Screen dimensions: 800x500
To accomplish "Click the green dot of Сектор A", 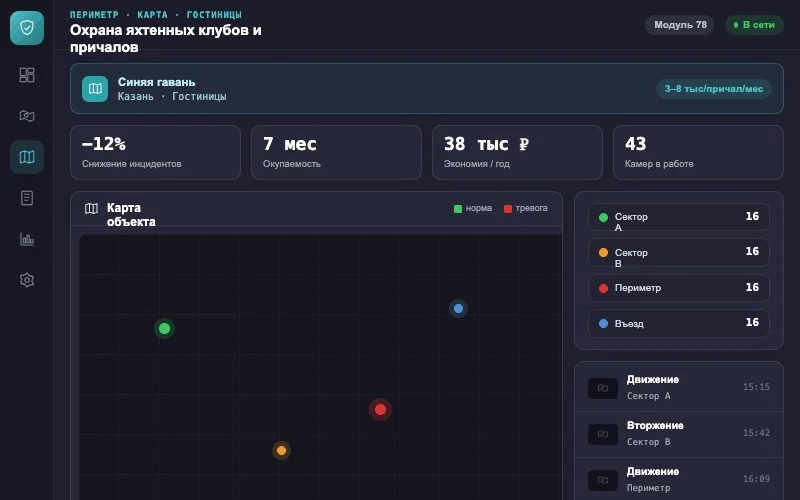I will point(603,217).
